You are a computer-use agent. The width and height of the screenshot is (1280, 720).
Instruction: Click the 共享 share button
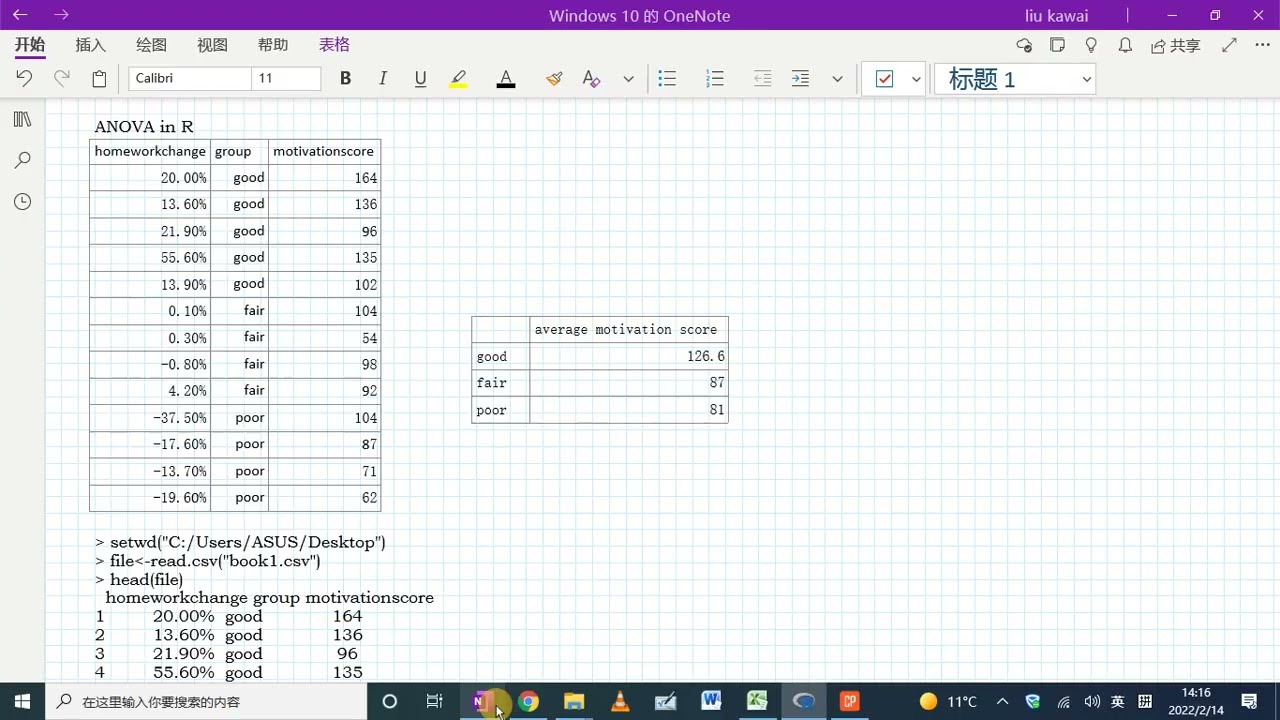click(x=1175, y=45)
